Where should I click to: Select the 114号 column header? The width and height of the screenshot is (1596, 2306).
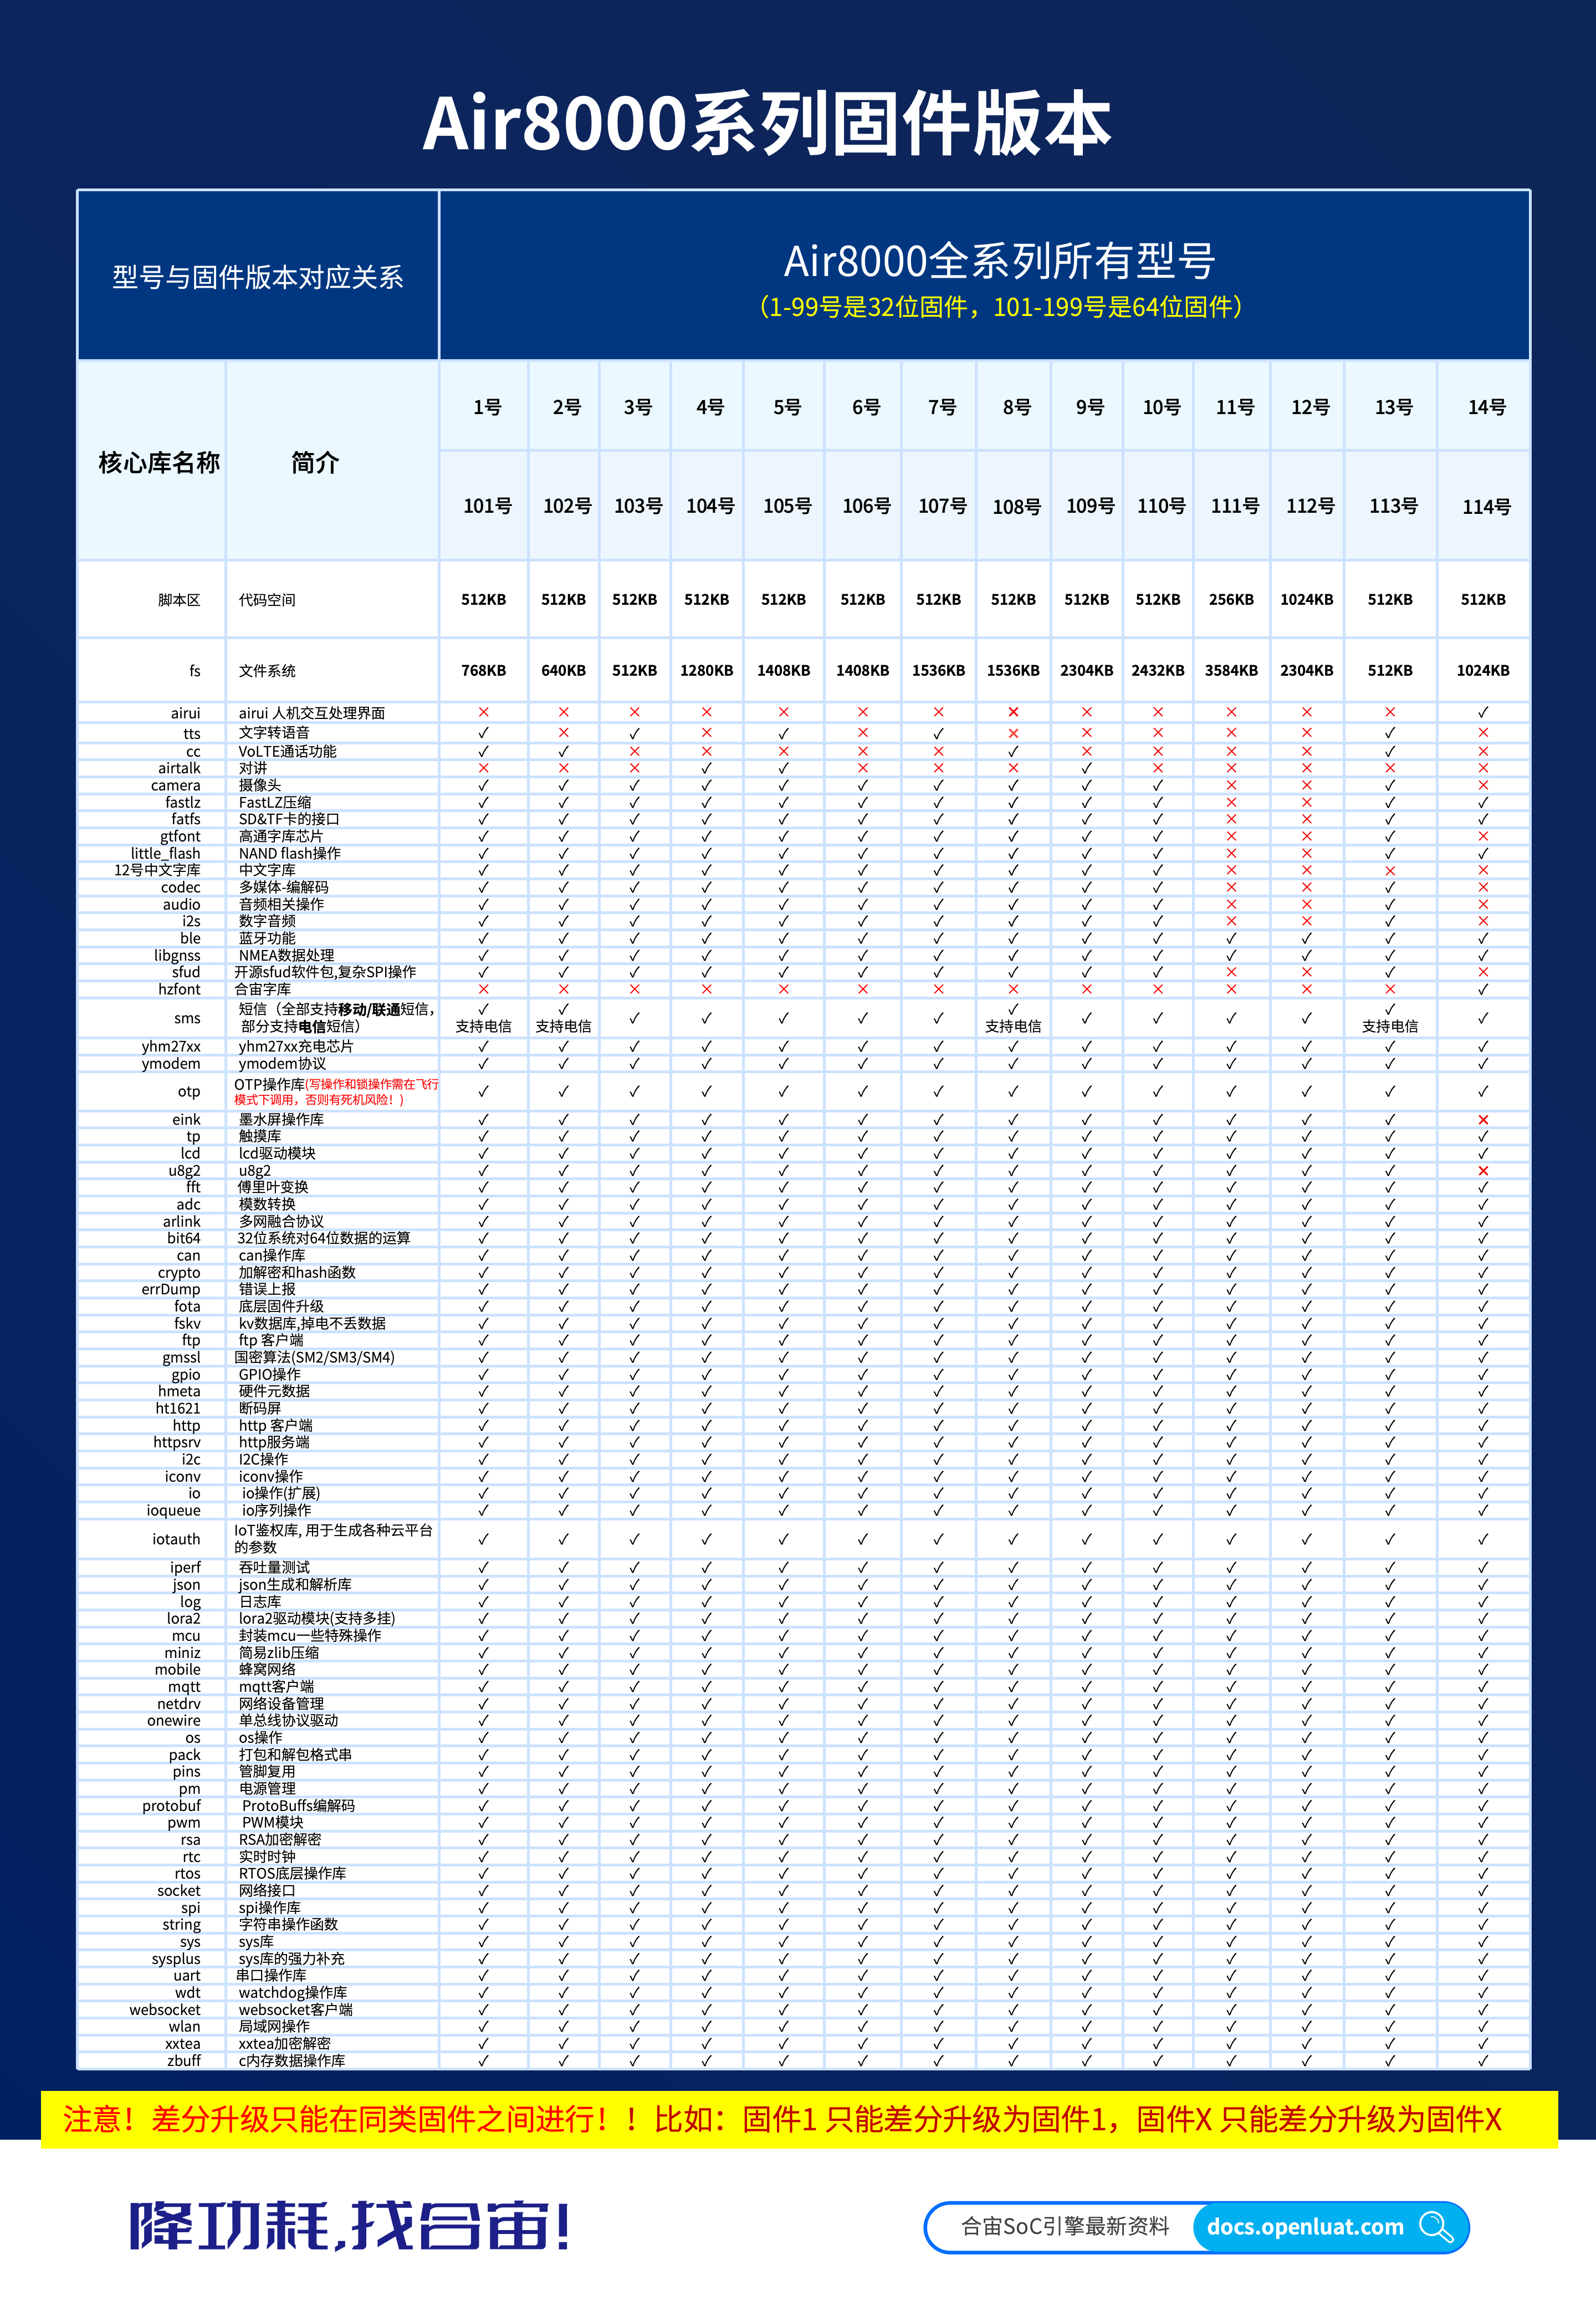[x=1486, y=507]
